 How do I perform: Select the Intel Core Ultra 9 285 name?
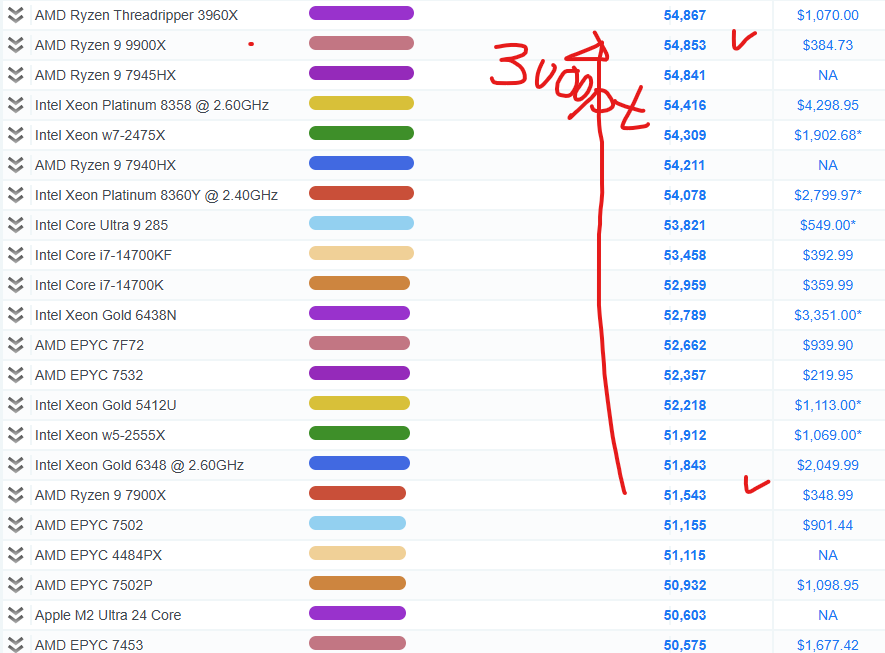click(102, 225)
